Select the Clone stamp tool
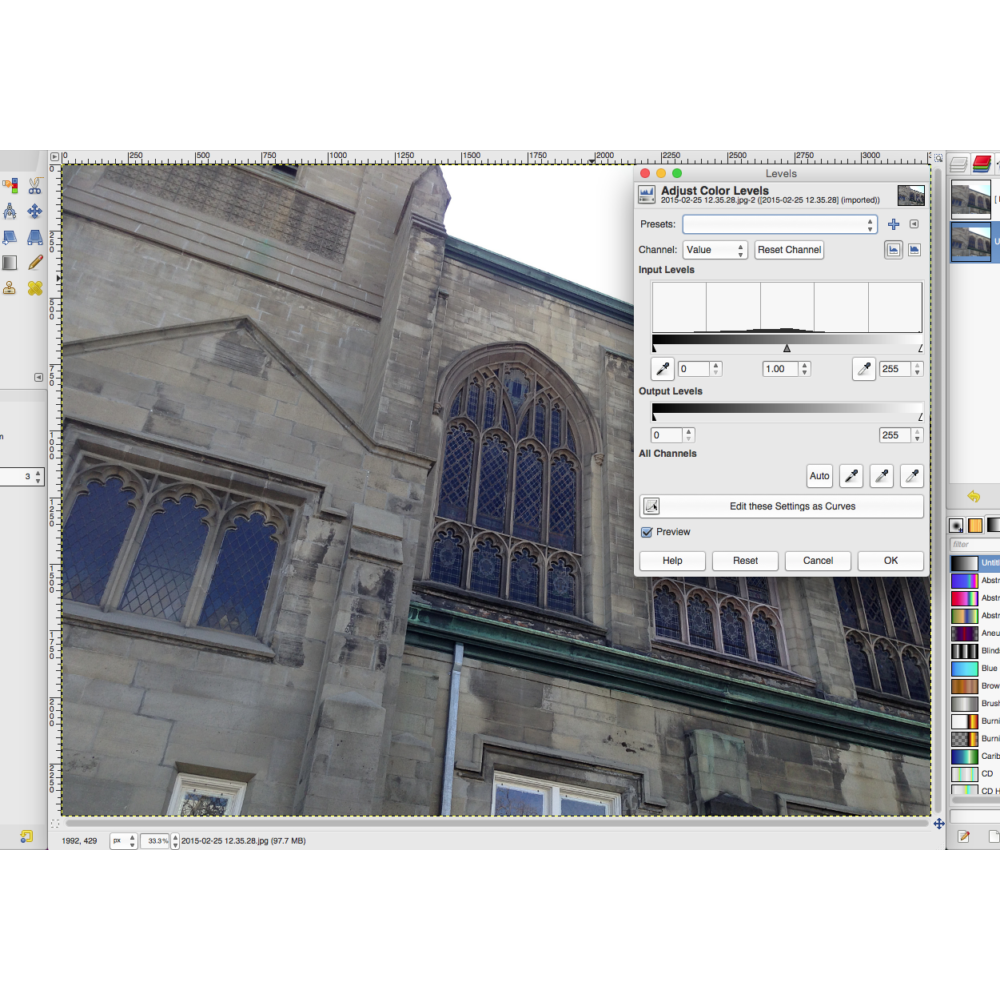 [9, 289]
